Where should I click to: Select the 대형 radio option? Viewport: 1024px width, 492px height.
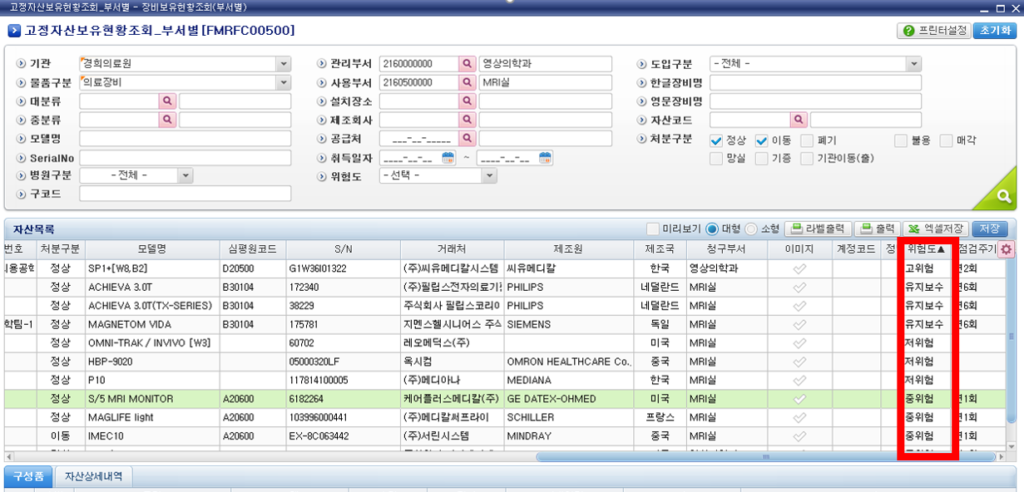pyautogui.click(x=713, y=229)
